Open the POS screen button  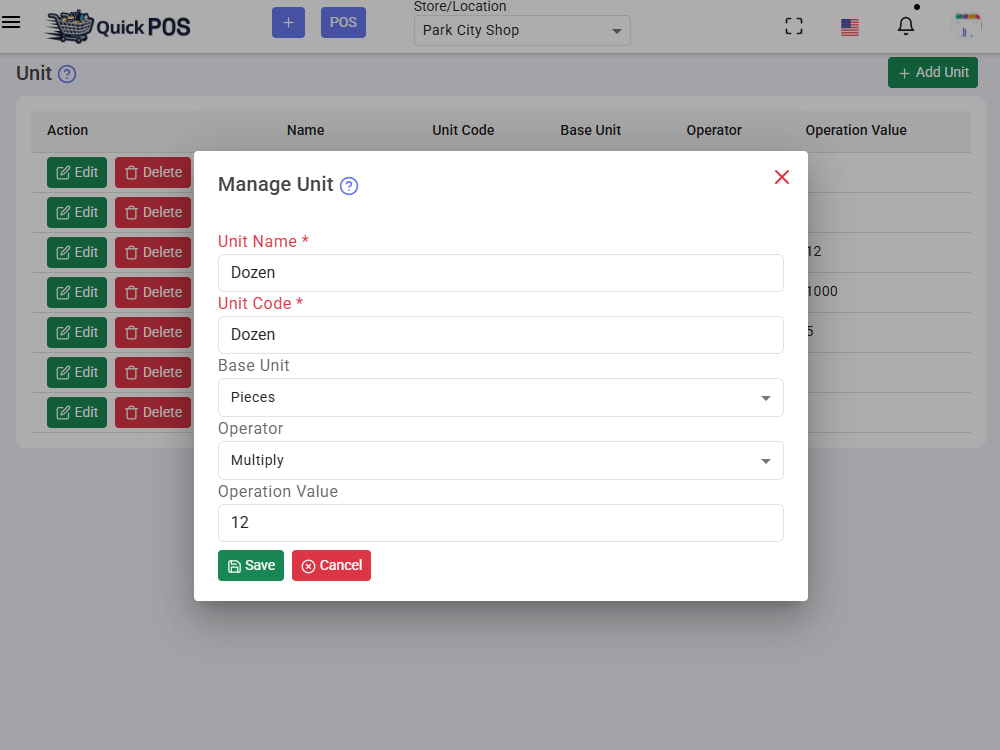tap(343, 22)
